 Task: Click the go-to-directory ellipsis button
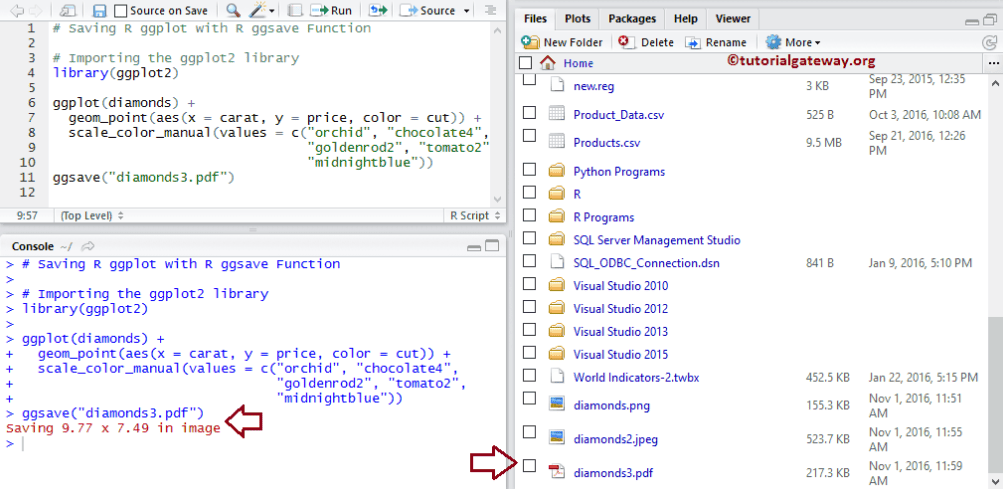[x=993, y=63]
